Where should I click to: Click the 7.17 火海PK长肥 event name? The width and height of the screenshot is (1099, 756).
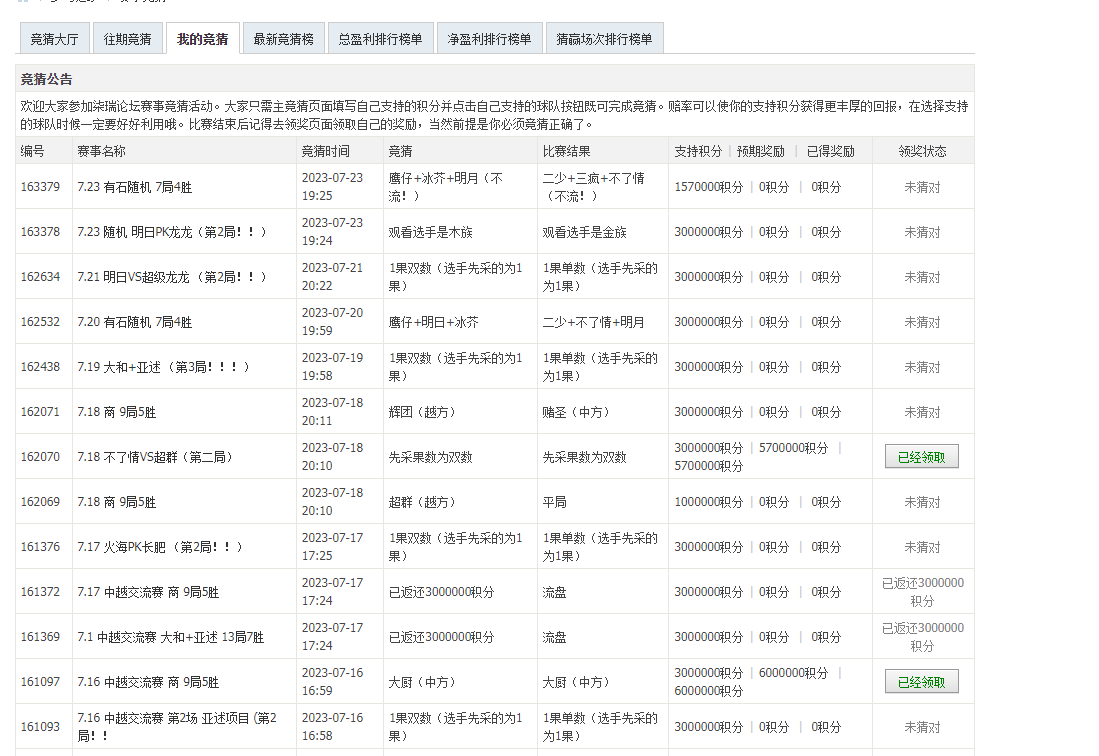[x=160, y=547]
